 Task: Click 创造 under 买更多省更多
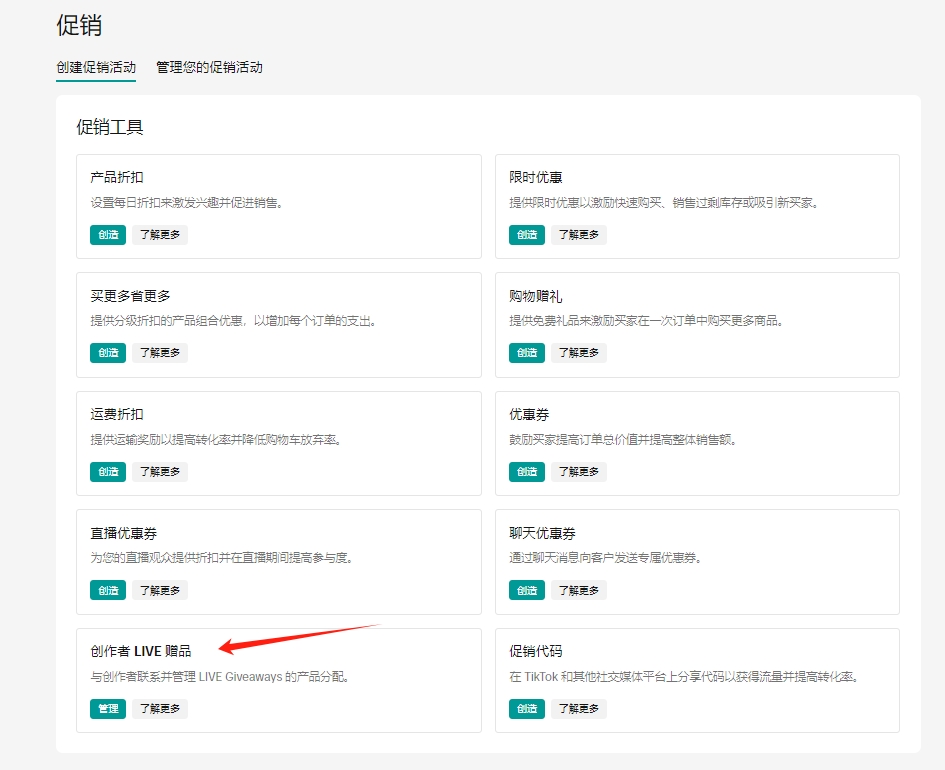pyautogui.click(x=107, y=353)
